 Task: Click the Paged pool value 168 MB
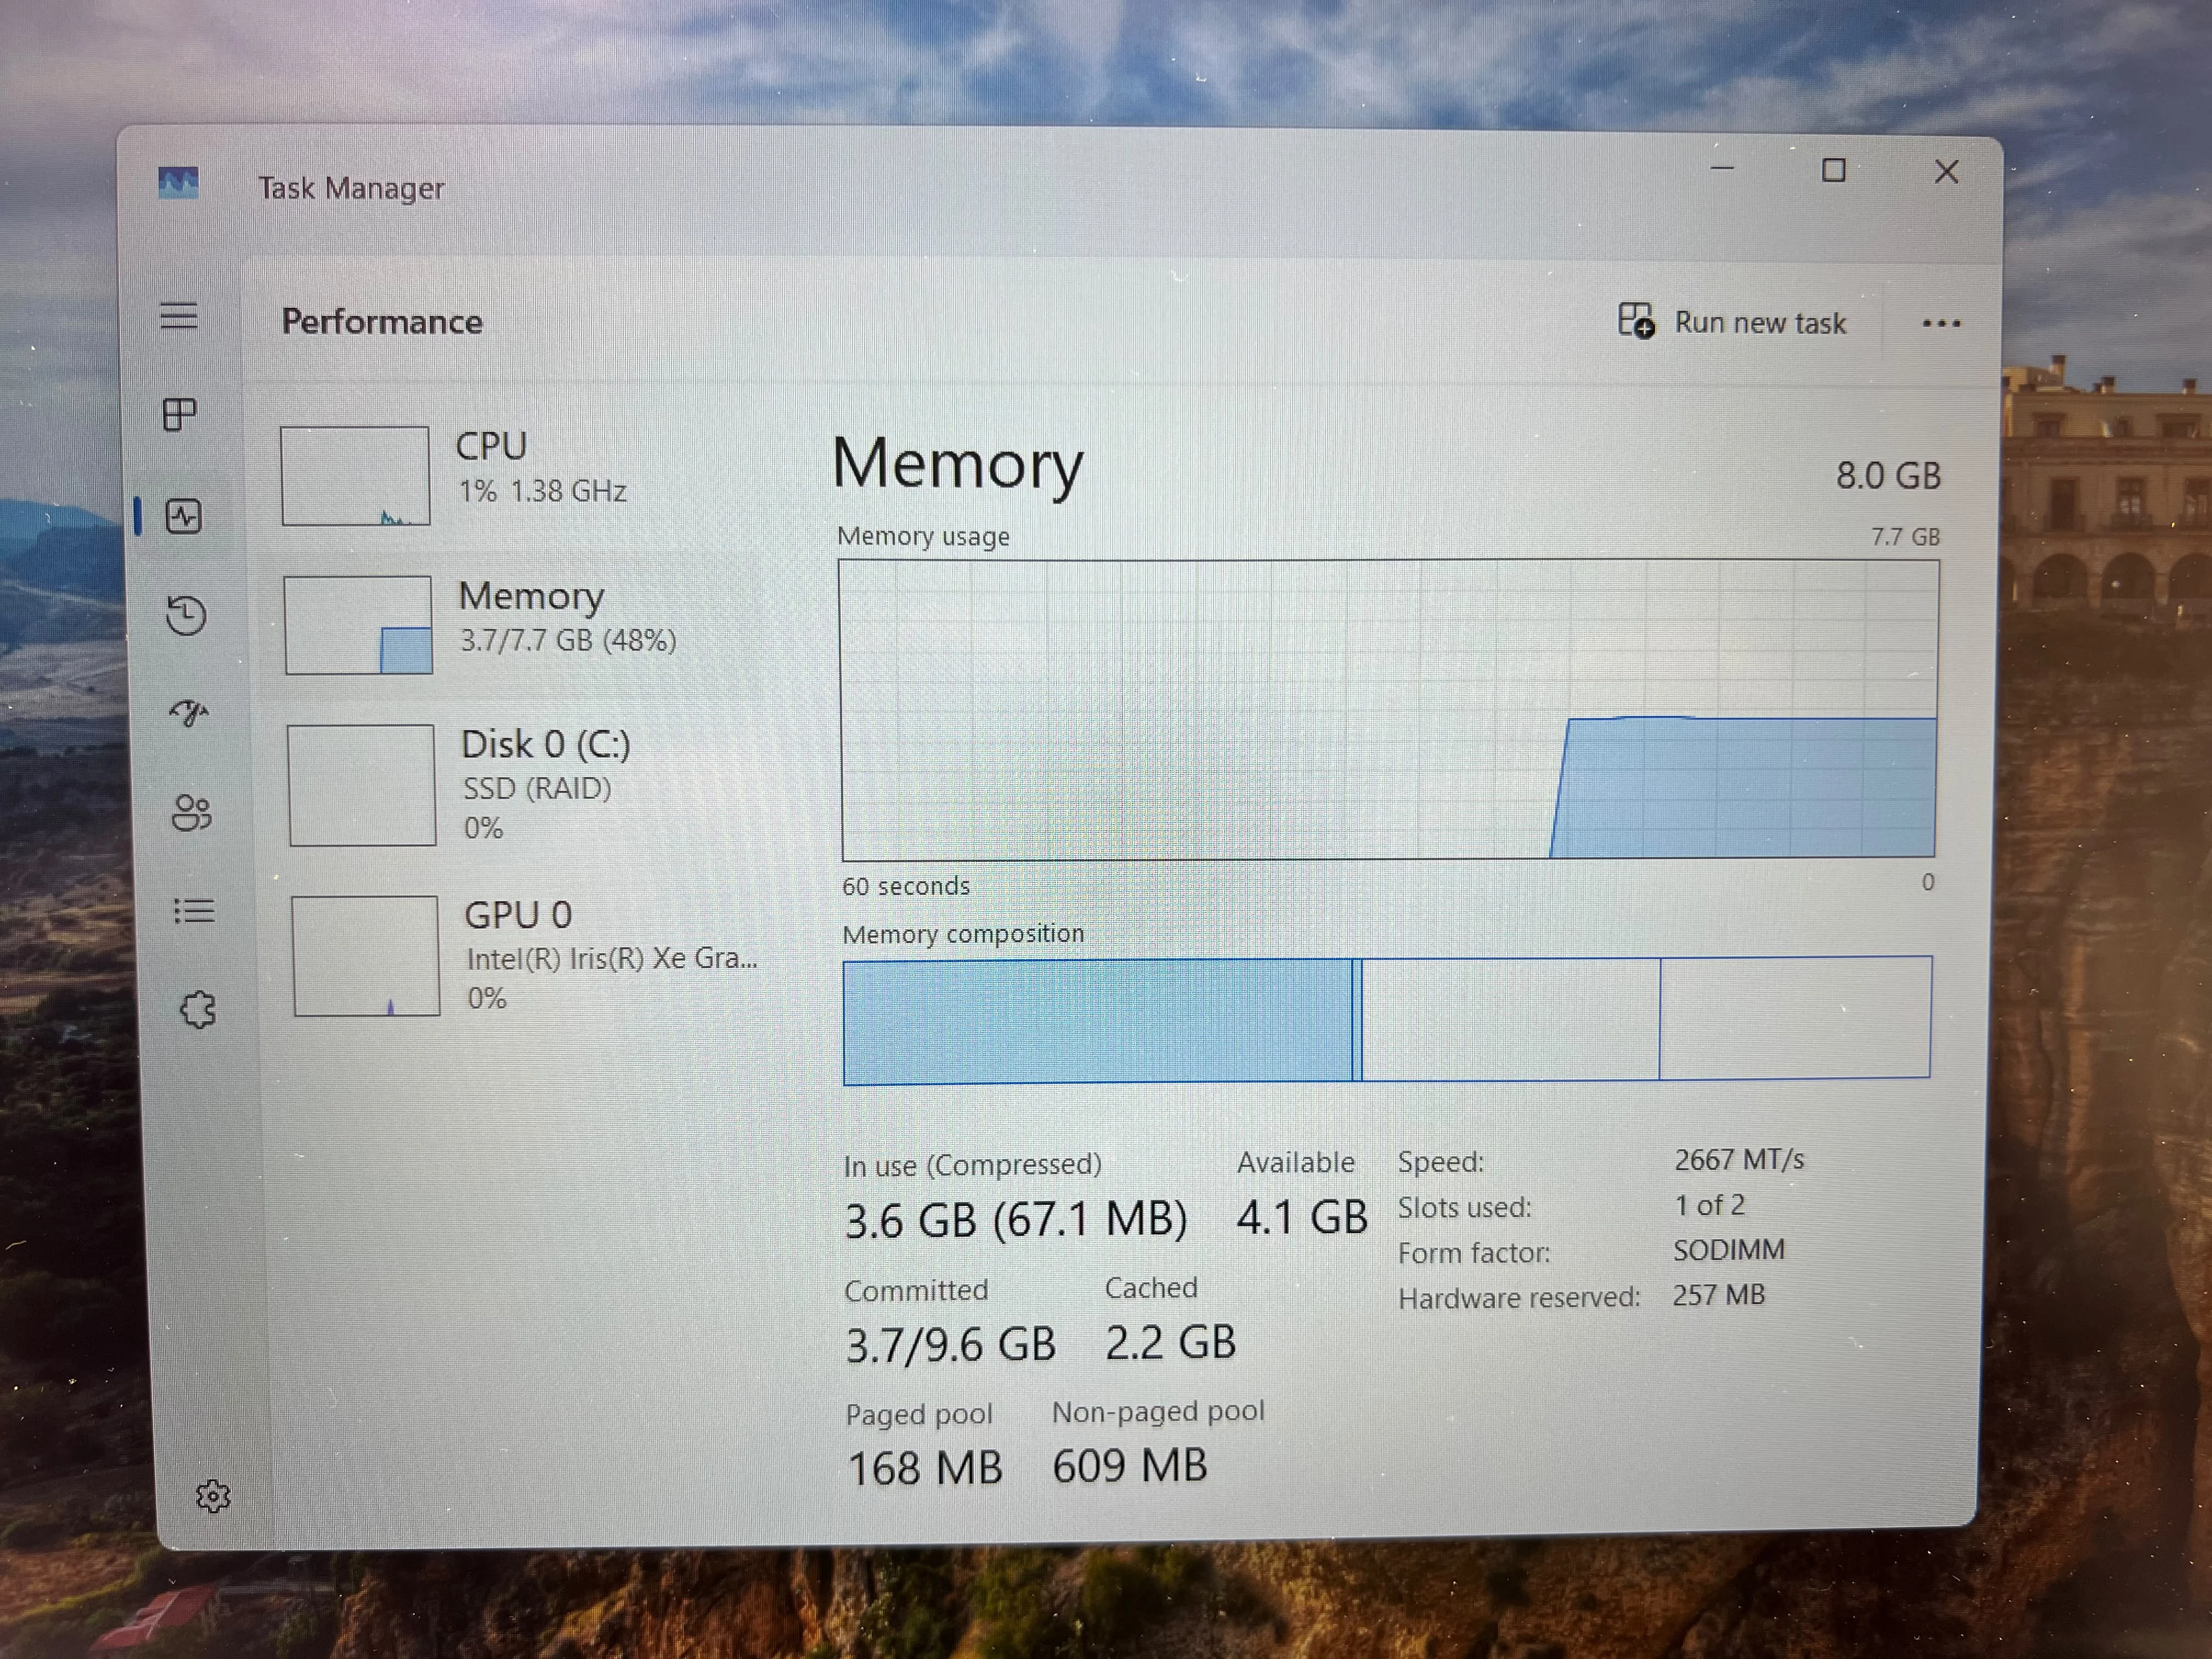(x=925, y=1468)
